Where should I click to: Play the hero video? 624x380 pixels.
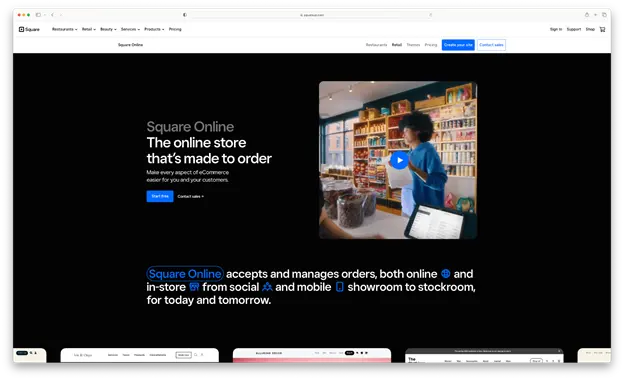click(x=400, y=160)
